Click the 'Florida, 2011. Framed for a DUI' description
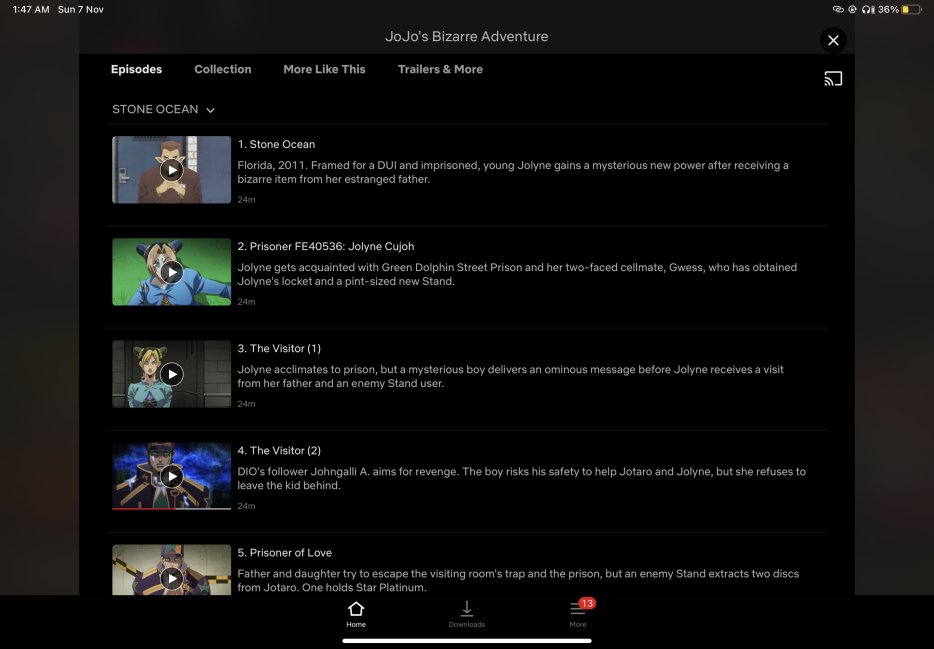 tap(513, 172)
